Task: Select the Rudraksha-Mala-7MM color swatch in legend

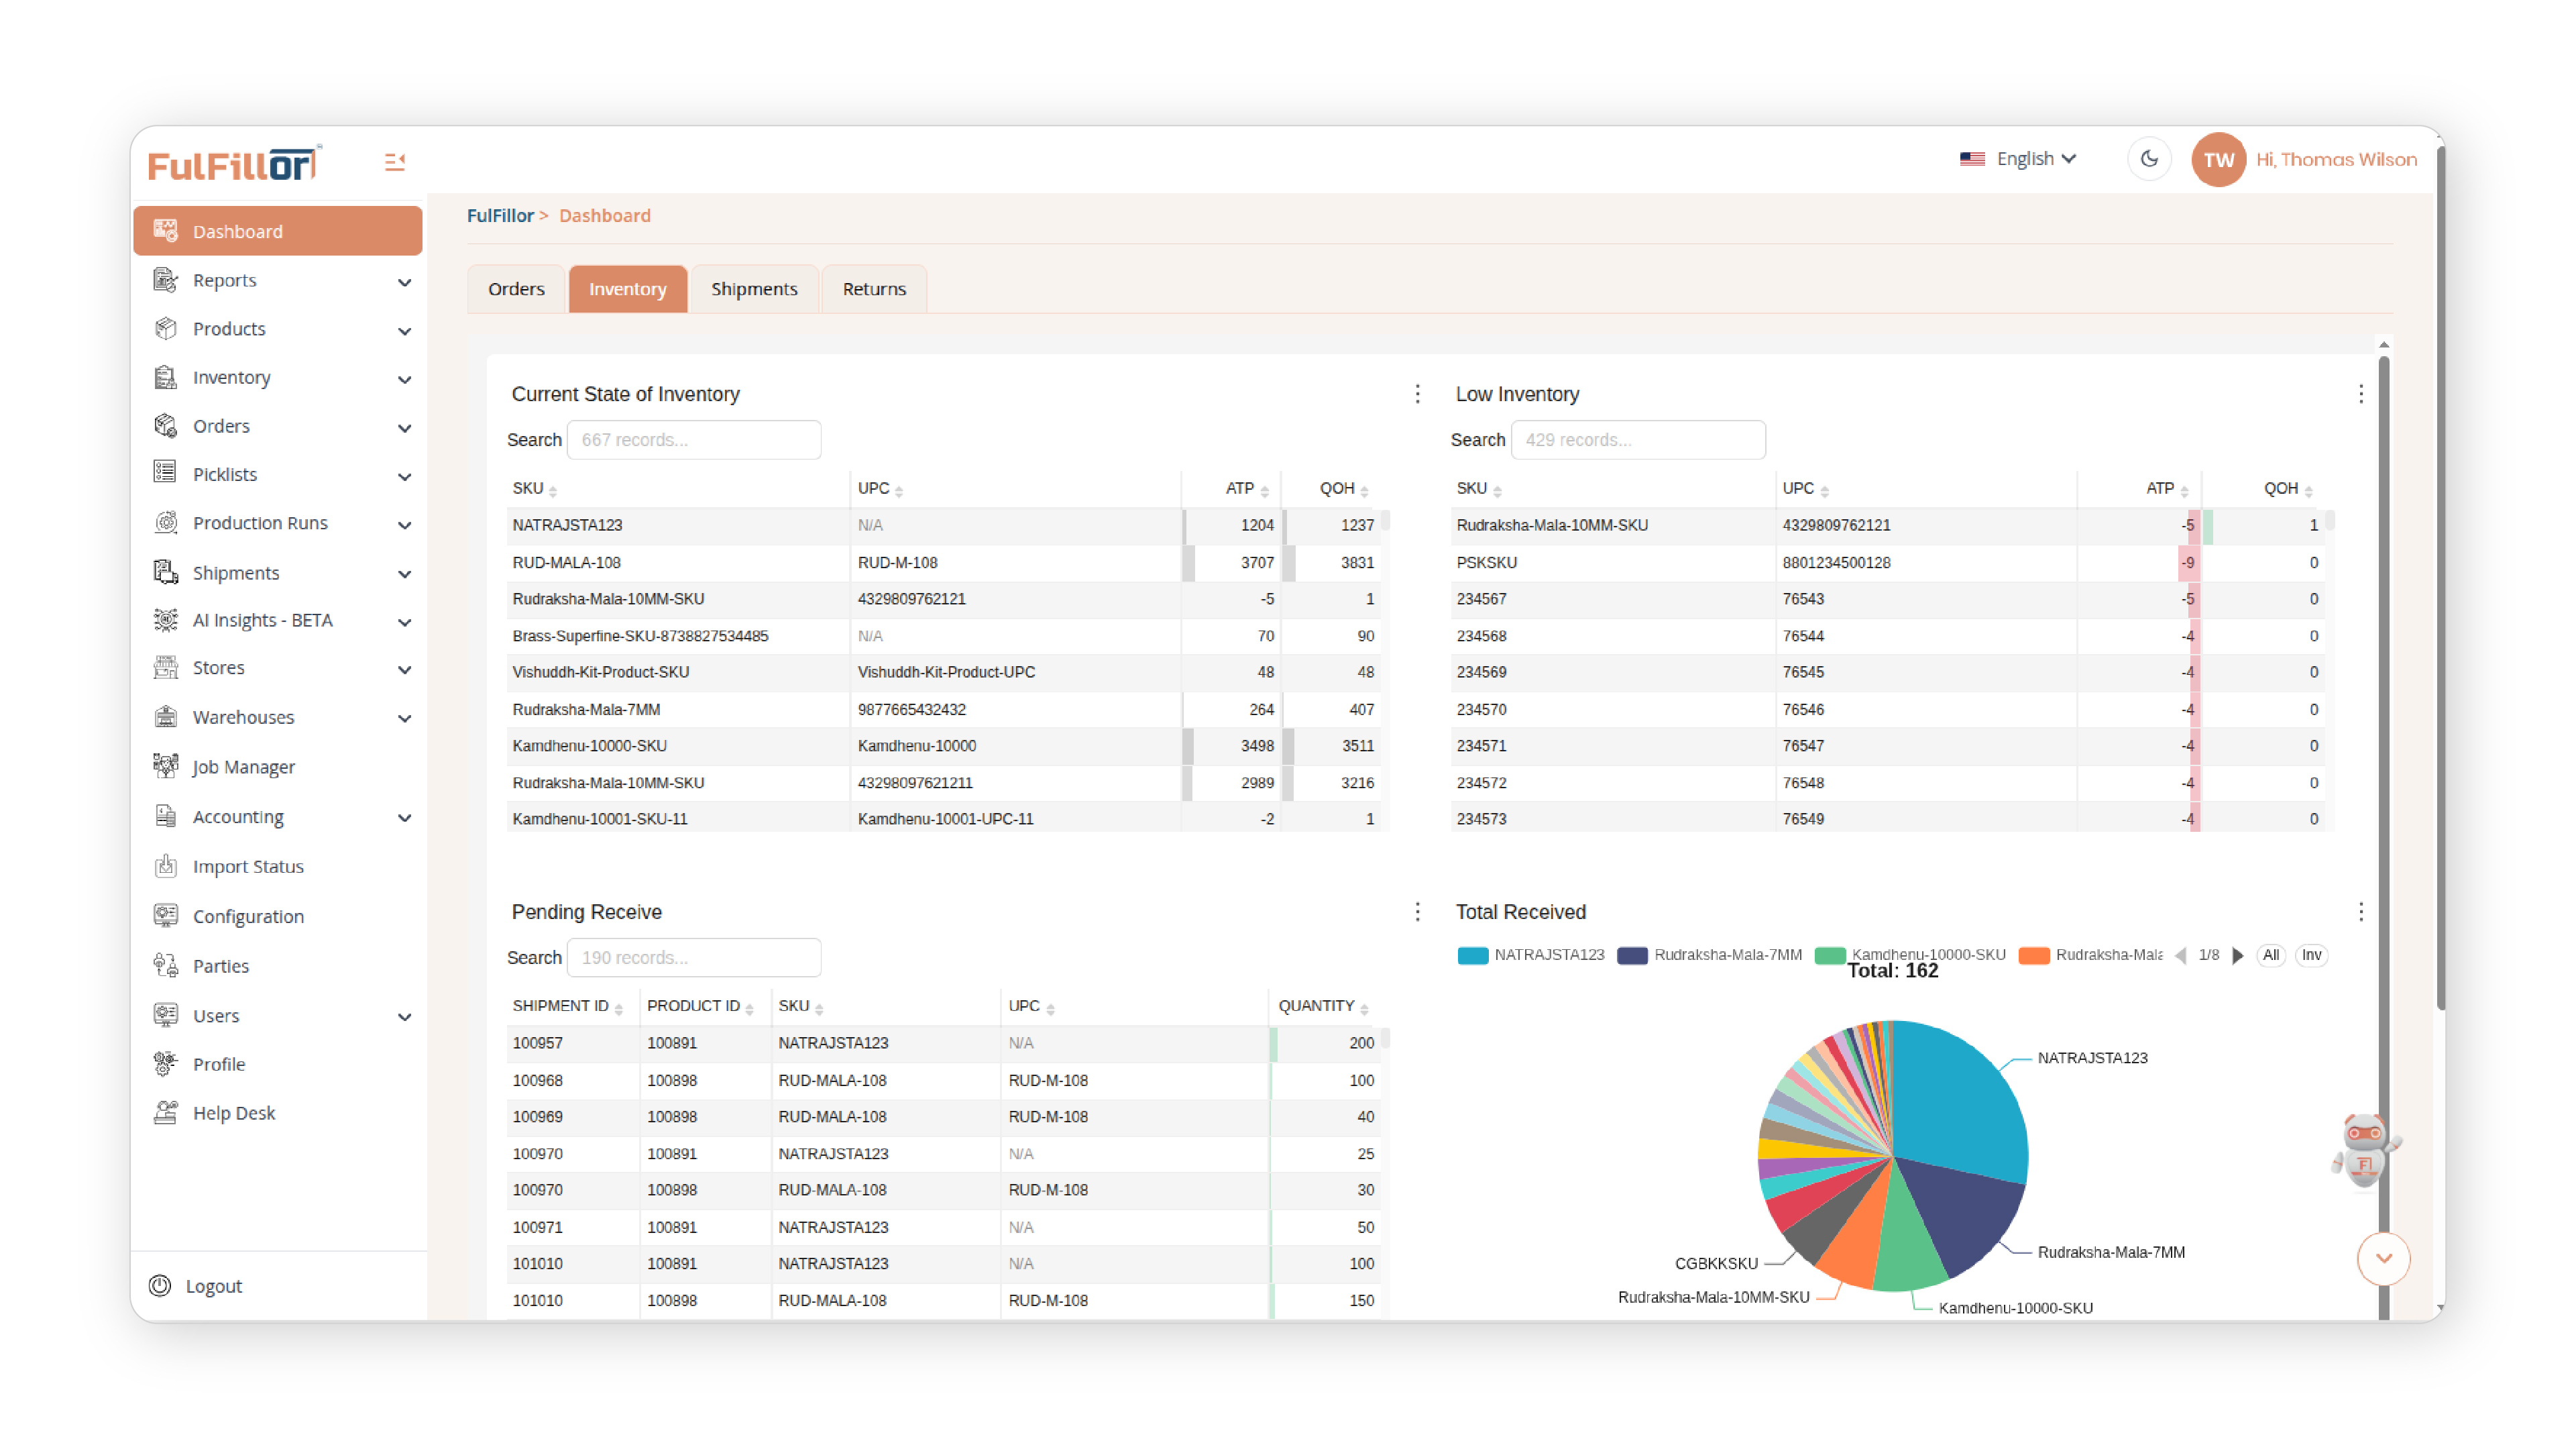Action: 1632,955
